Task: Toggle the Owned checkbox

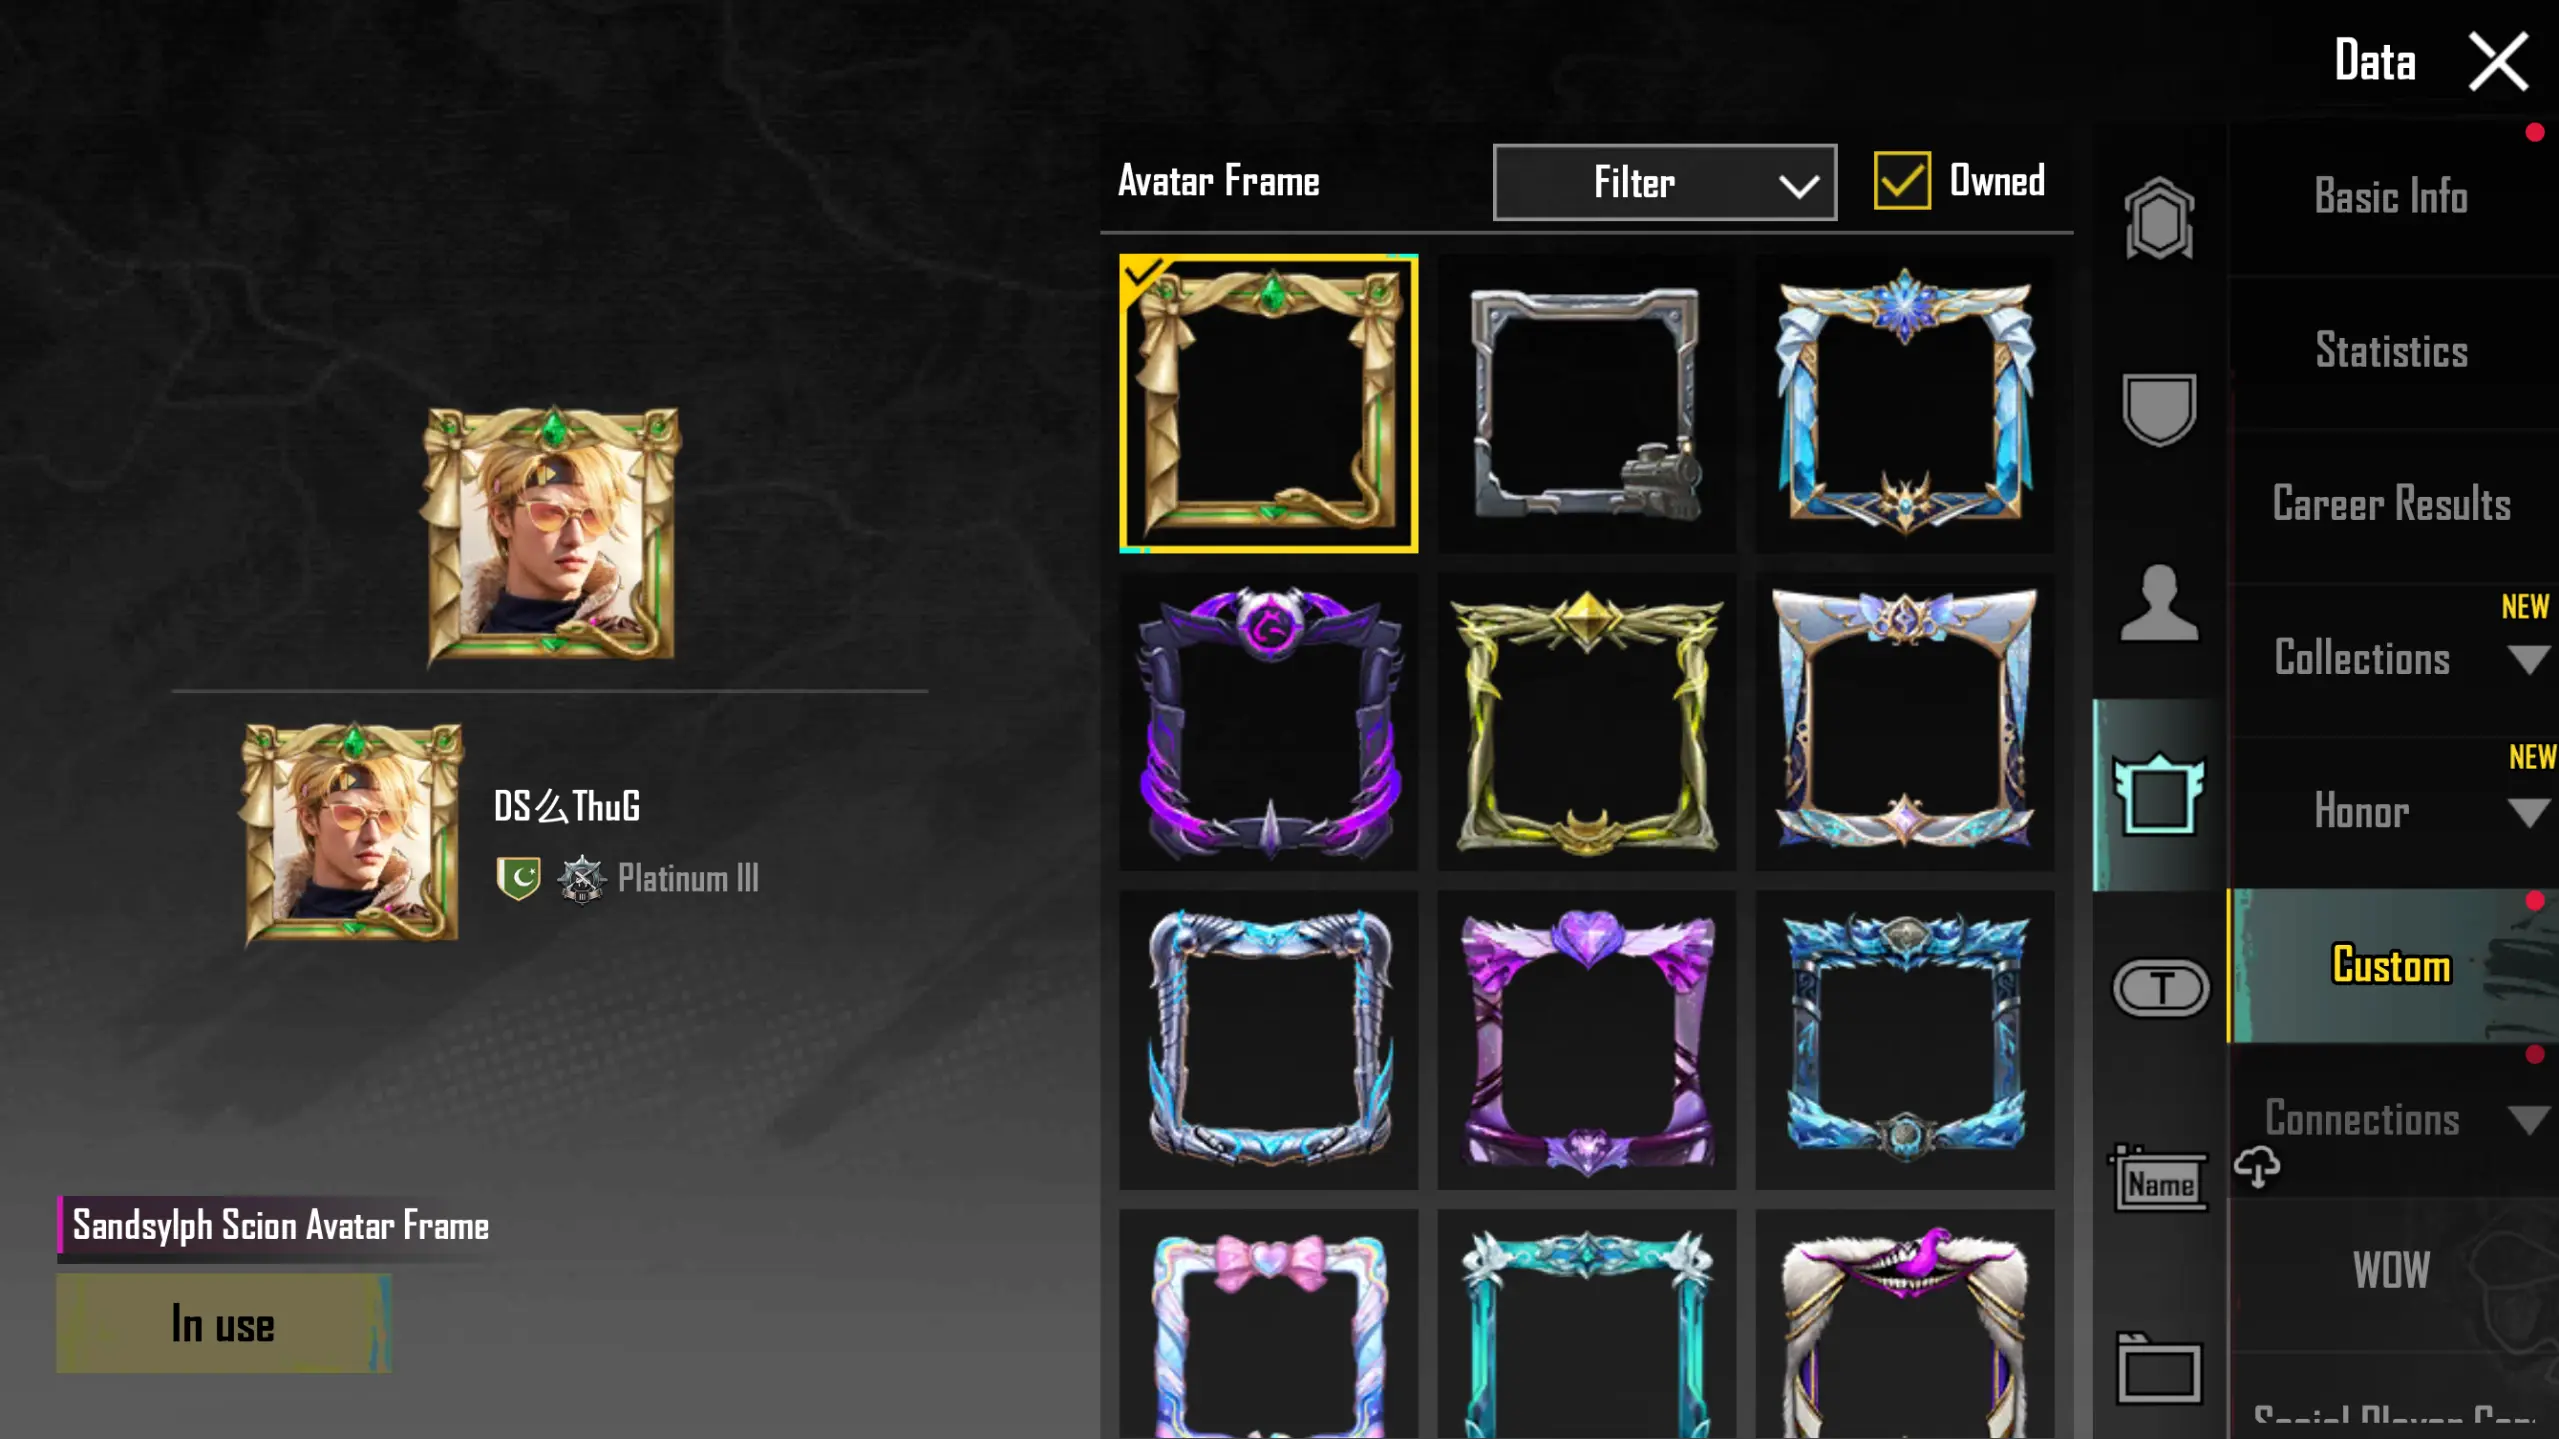Action: coord(1901,181)
